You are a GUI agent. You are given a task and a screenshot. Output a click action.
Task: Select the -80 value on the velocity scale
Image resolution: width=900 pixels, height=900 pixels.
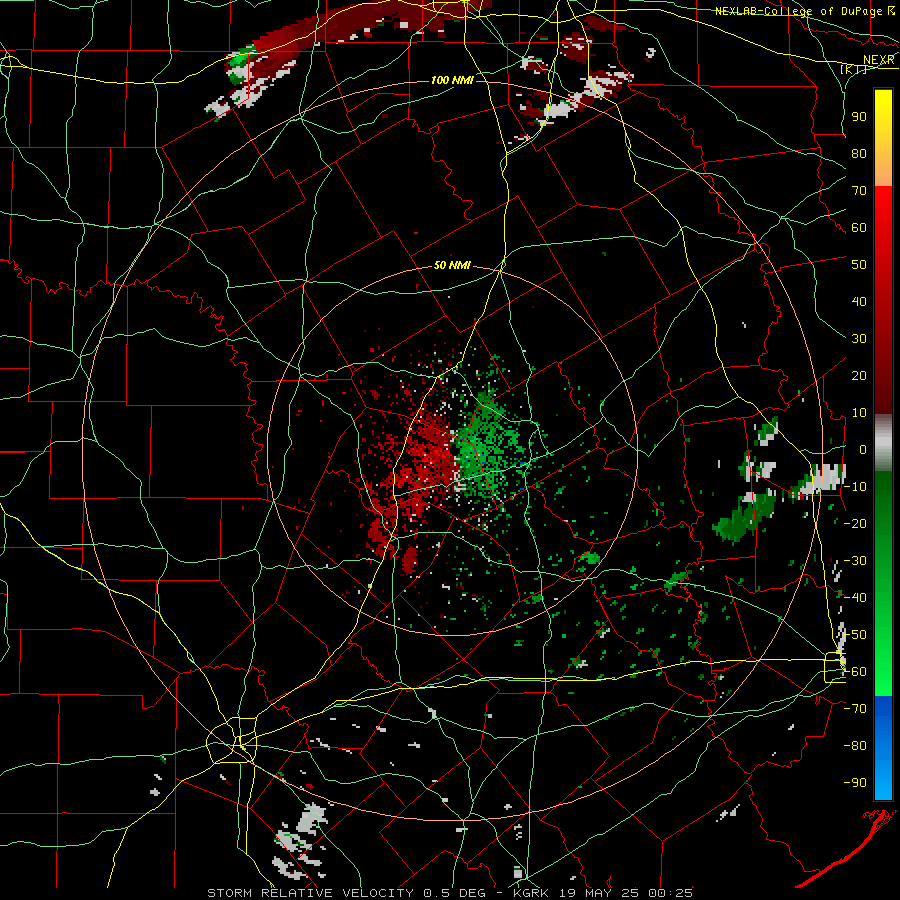point(855,746)
